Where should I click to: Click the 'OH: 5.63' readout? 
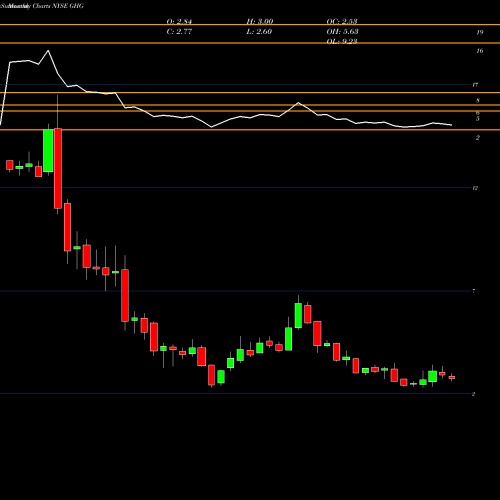[x=342, y=31]
